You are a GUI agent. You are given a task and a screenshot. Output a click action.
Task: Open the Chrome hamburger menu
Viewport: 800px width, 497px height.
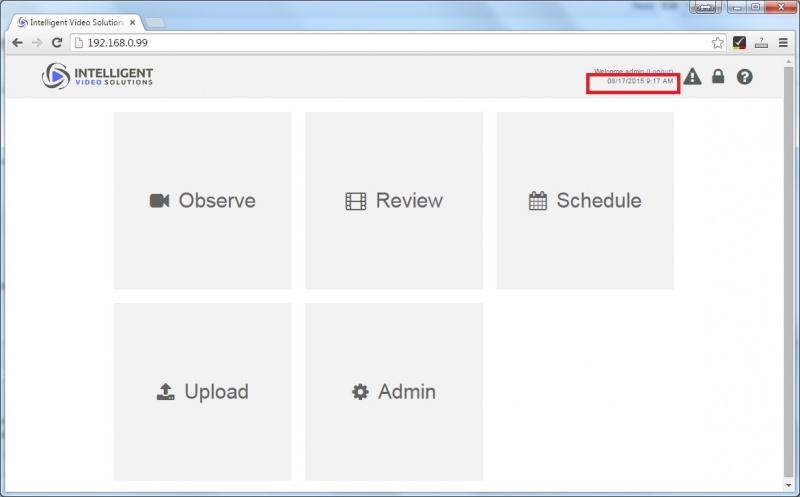click(x=783, y=43)
